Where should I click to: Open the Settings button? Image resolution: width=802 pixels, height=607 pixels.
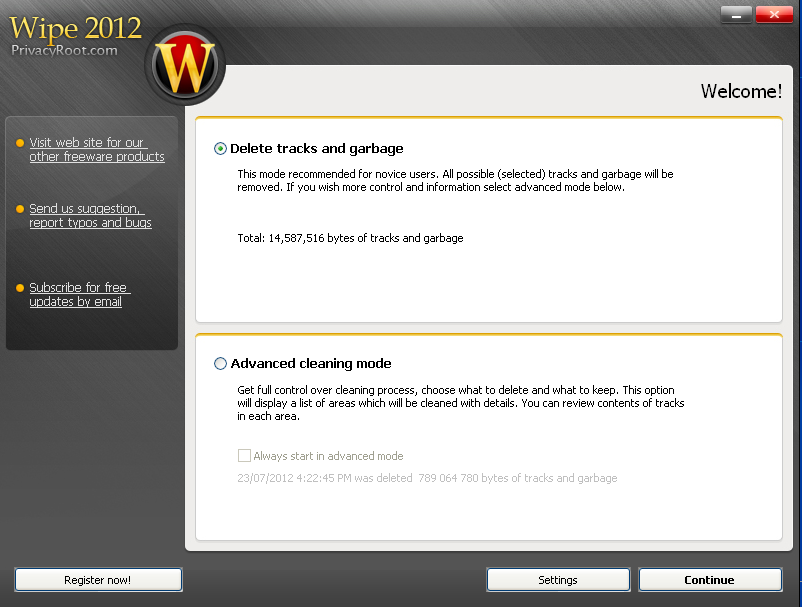click(x=558, y=580)
